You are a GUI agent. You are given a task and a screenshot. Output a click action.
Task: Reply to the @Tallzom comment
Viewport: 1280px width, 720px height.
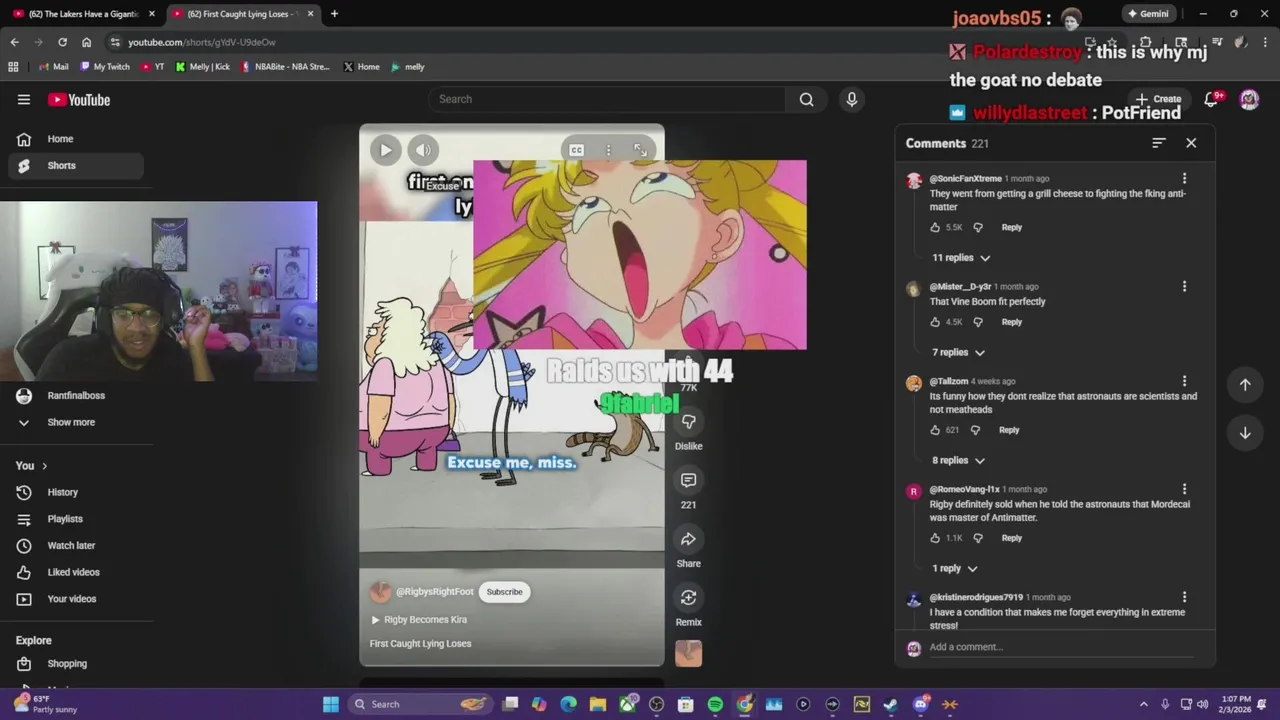[1009, 430]
